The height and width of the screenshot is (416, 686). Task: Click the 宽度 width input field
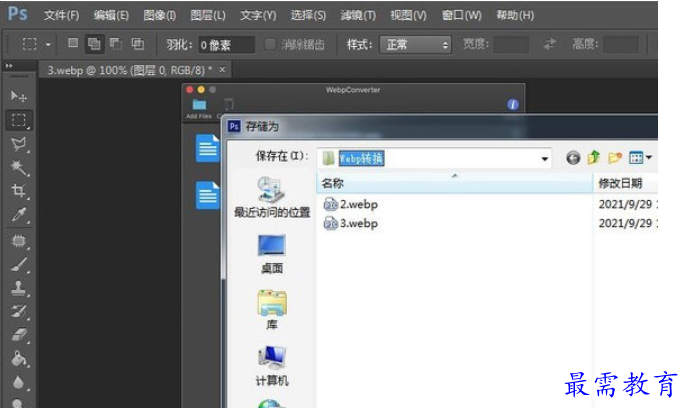[511, 45]
